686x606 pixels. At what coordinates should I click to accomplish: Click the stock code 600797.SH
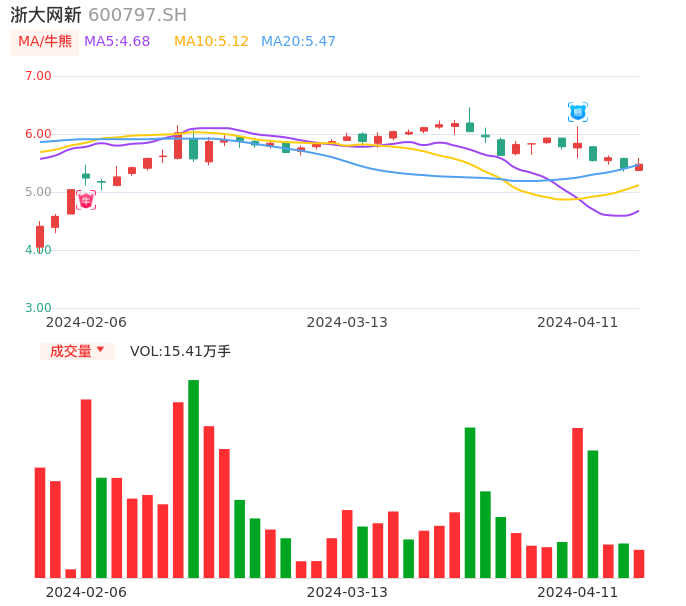pyautogui.click(x=138, y=15)
